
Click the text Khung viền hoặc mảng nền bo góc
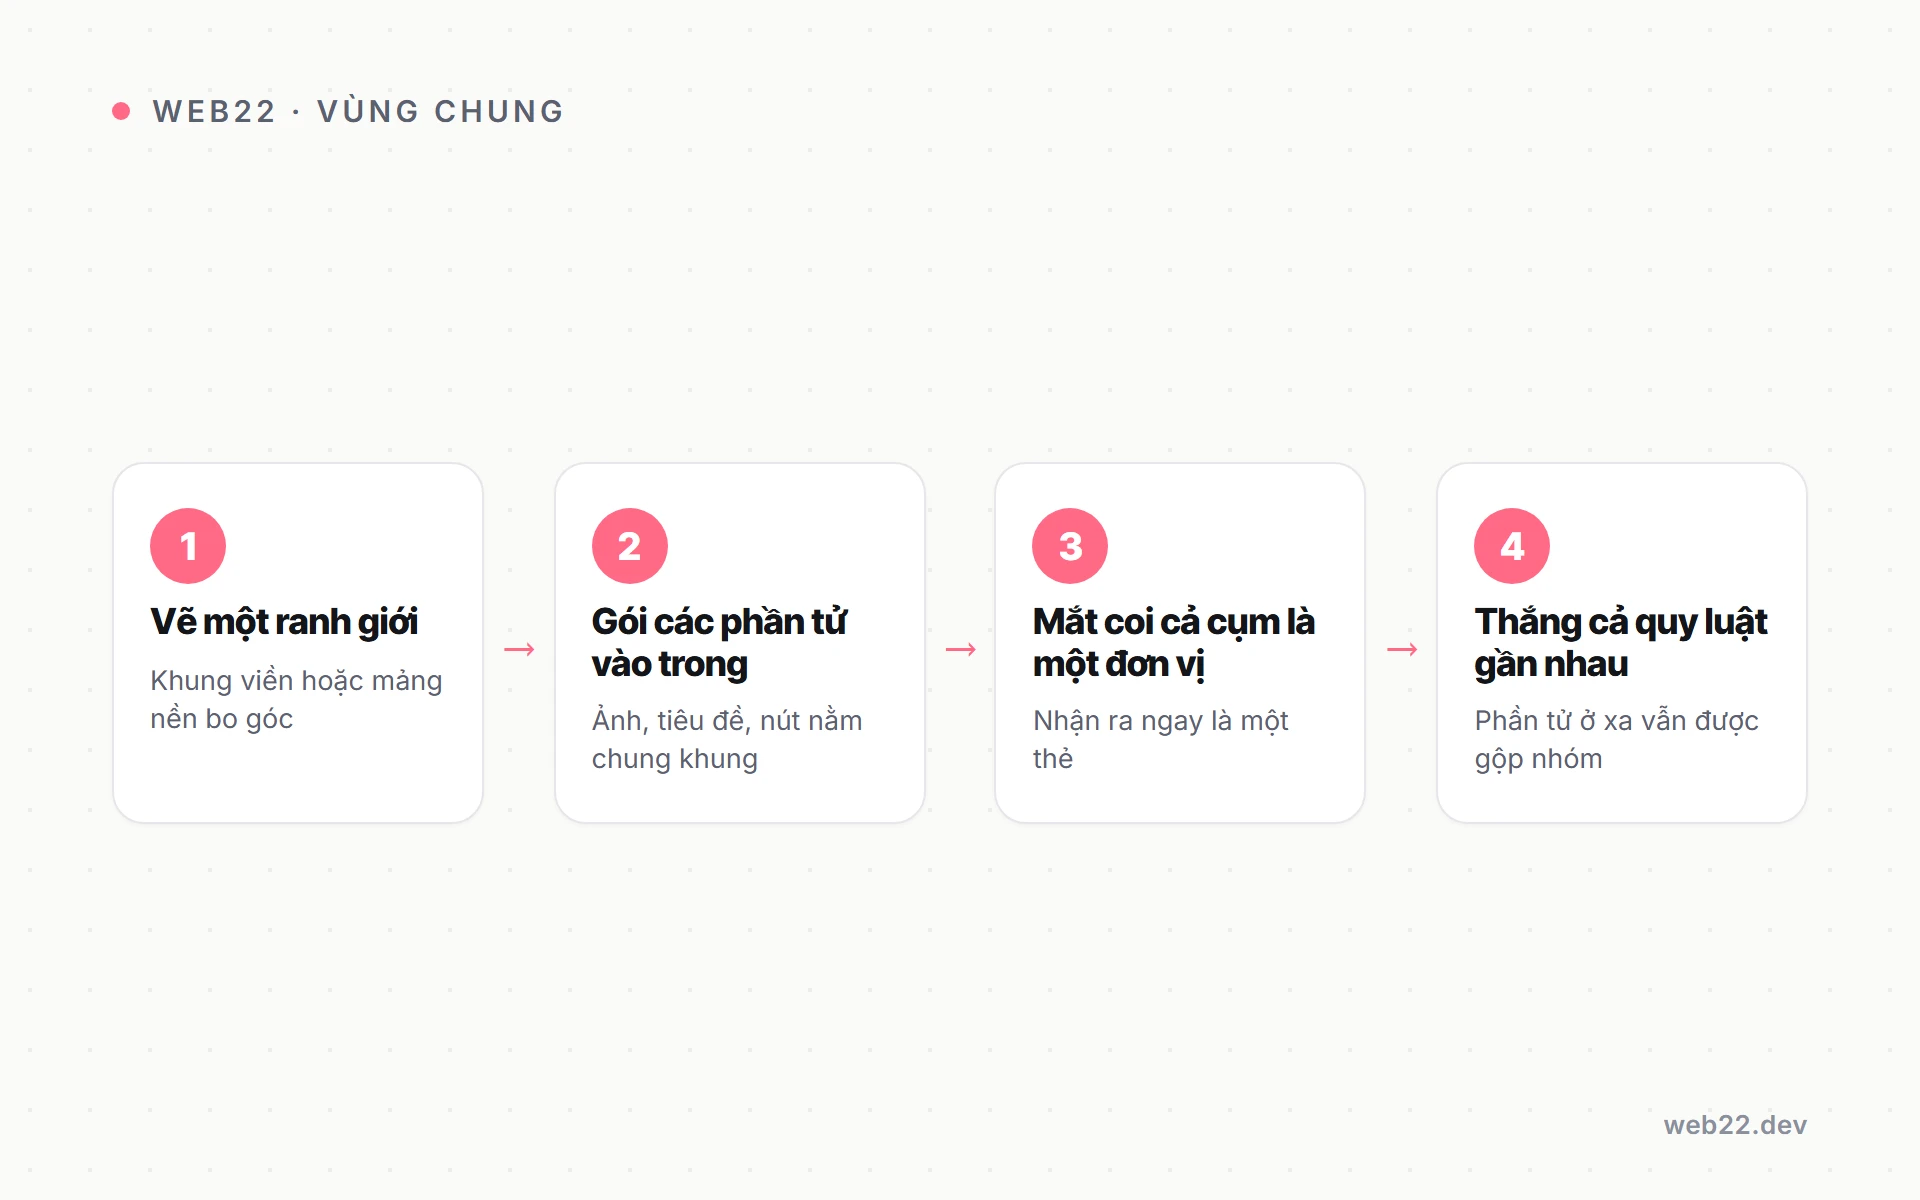(296, 700)
